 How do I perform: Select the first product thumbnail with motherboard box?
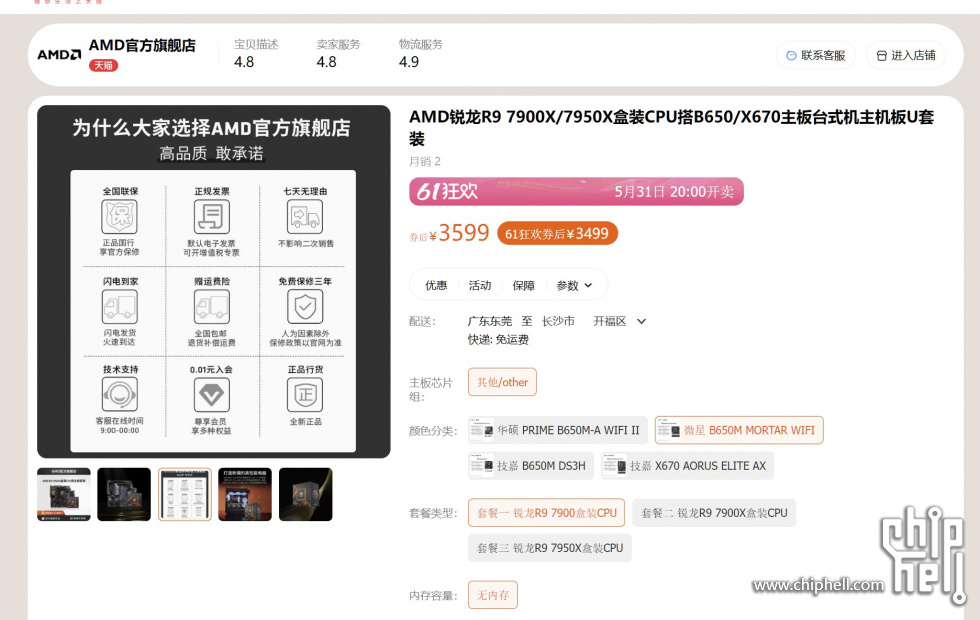(x=64, y=494)
